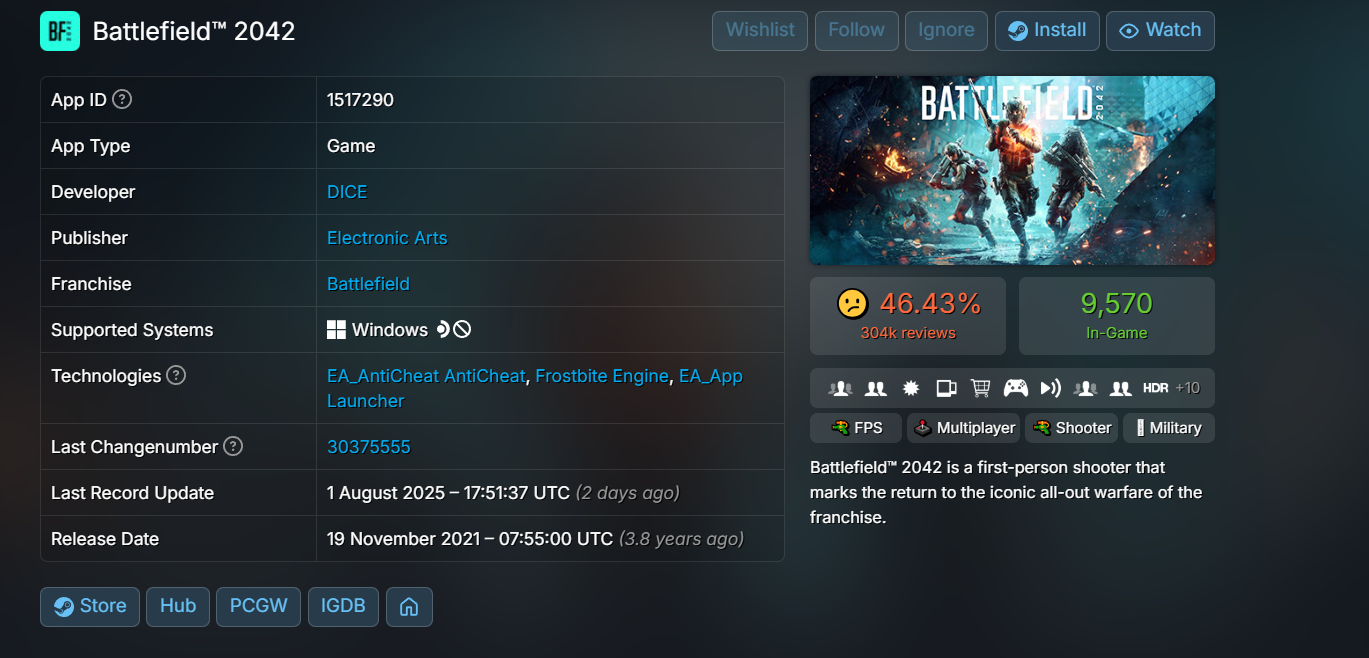Click the App ID value 1517290
This screenshot has height=658, width=1369.
point(360,100)
